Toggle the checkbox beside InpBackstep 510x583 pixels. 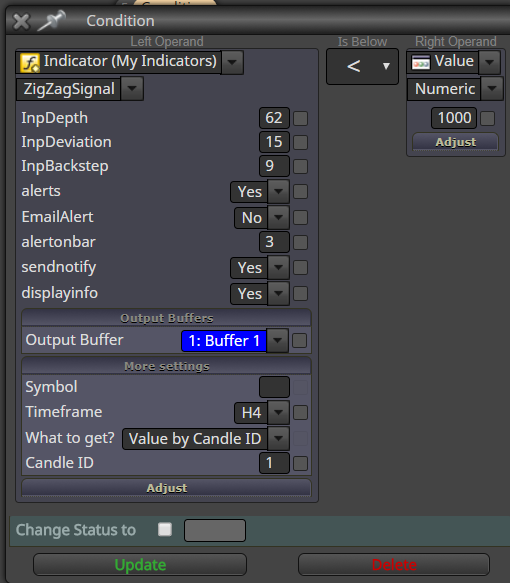coord(300,166)
